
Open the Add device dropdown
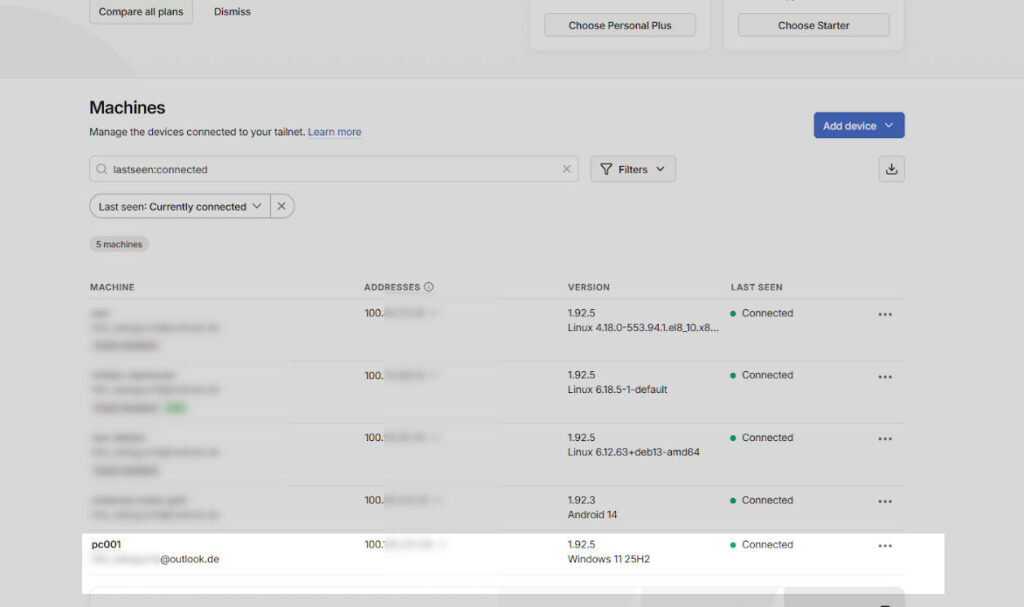click(x=858, y=126)
